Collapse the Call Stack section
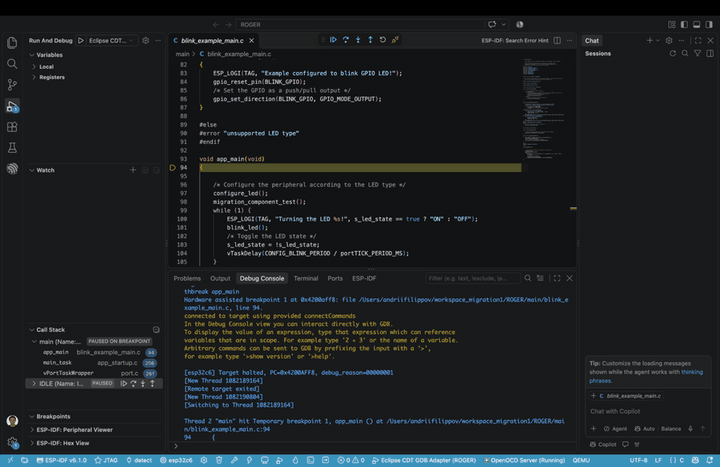Image resolution: width=720 pixels, height=467 pixels. pyautogui.click(x=32, y=330)
